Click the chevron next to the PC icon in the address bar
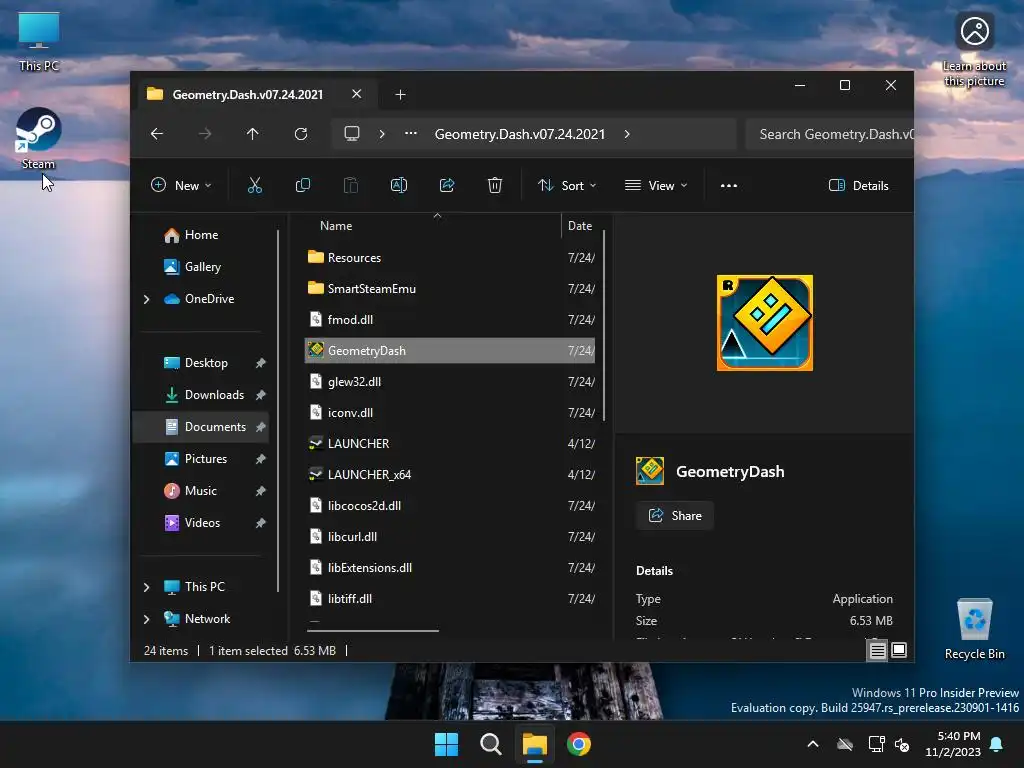Viewport: 1024px width, 768px height. [382, 134]
